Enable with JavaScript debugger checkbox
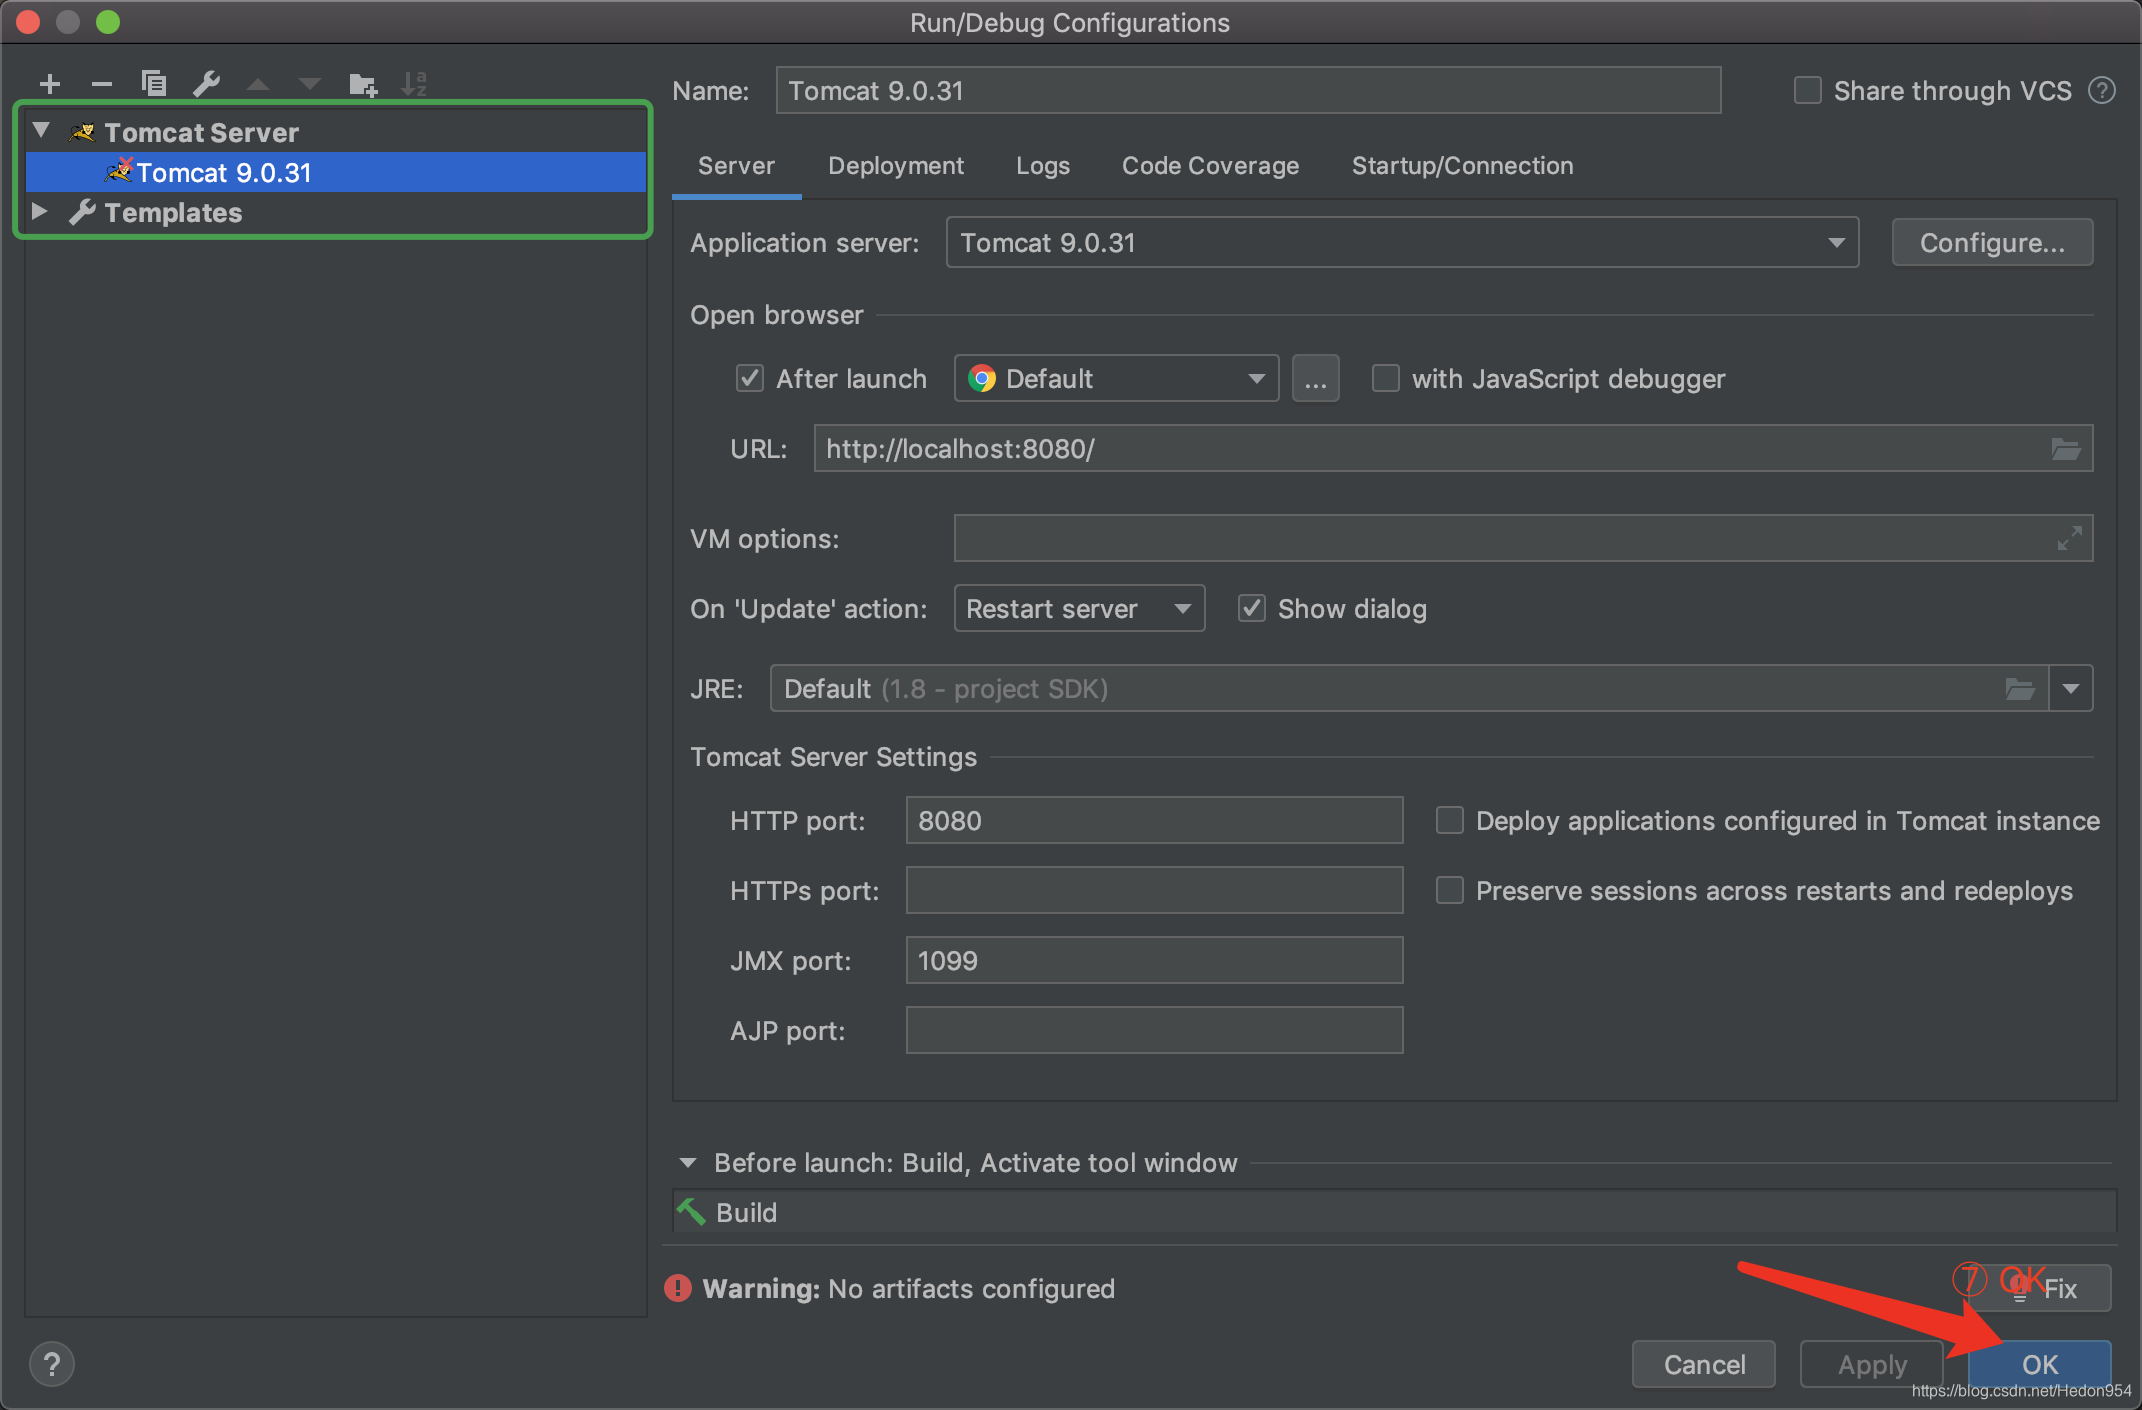This screenshot has height=1410, width=2142. 1386,378
